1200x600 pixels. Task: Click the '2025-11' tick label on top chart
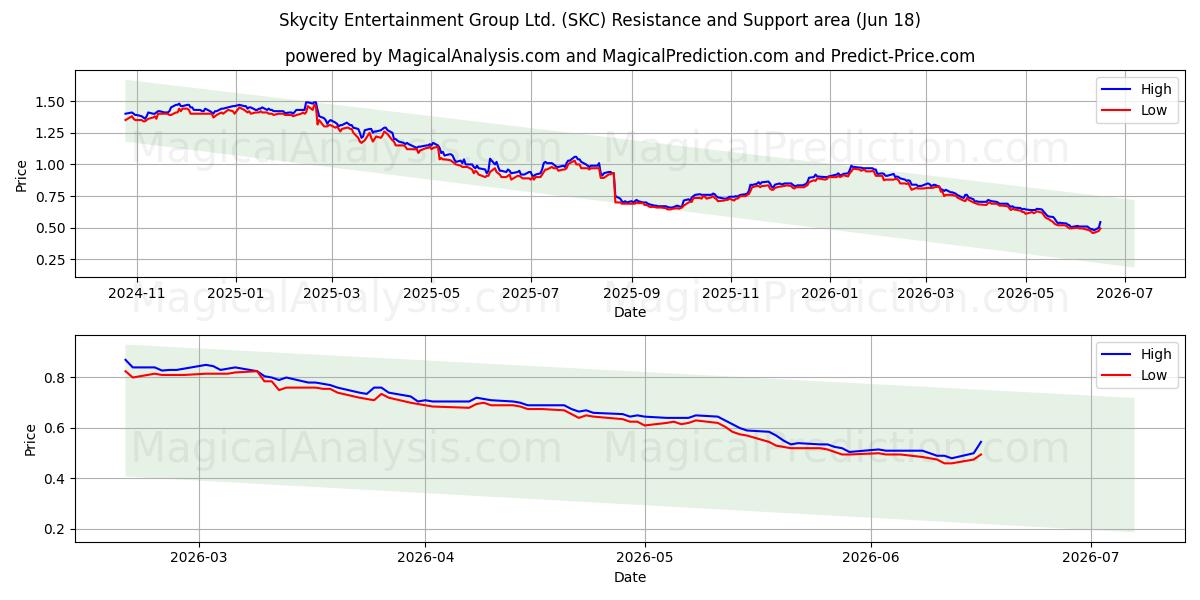731,293
